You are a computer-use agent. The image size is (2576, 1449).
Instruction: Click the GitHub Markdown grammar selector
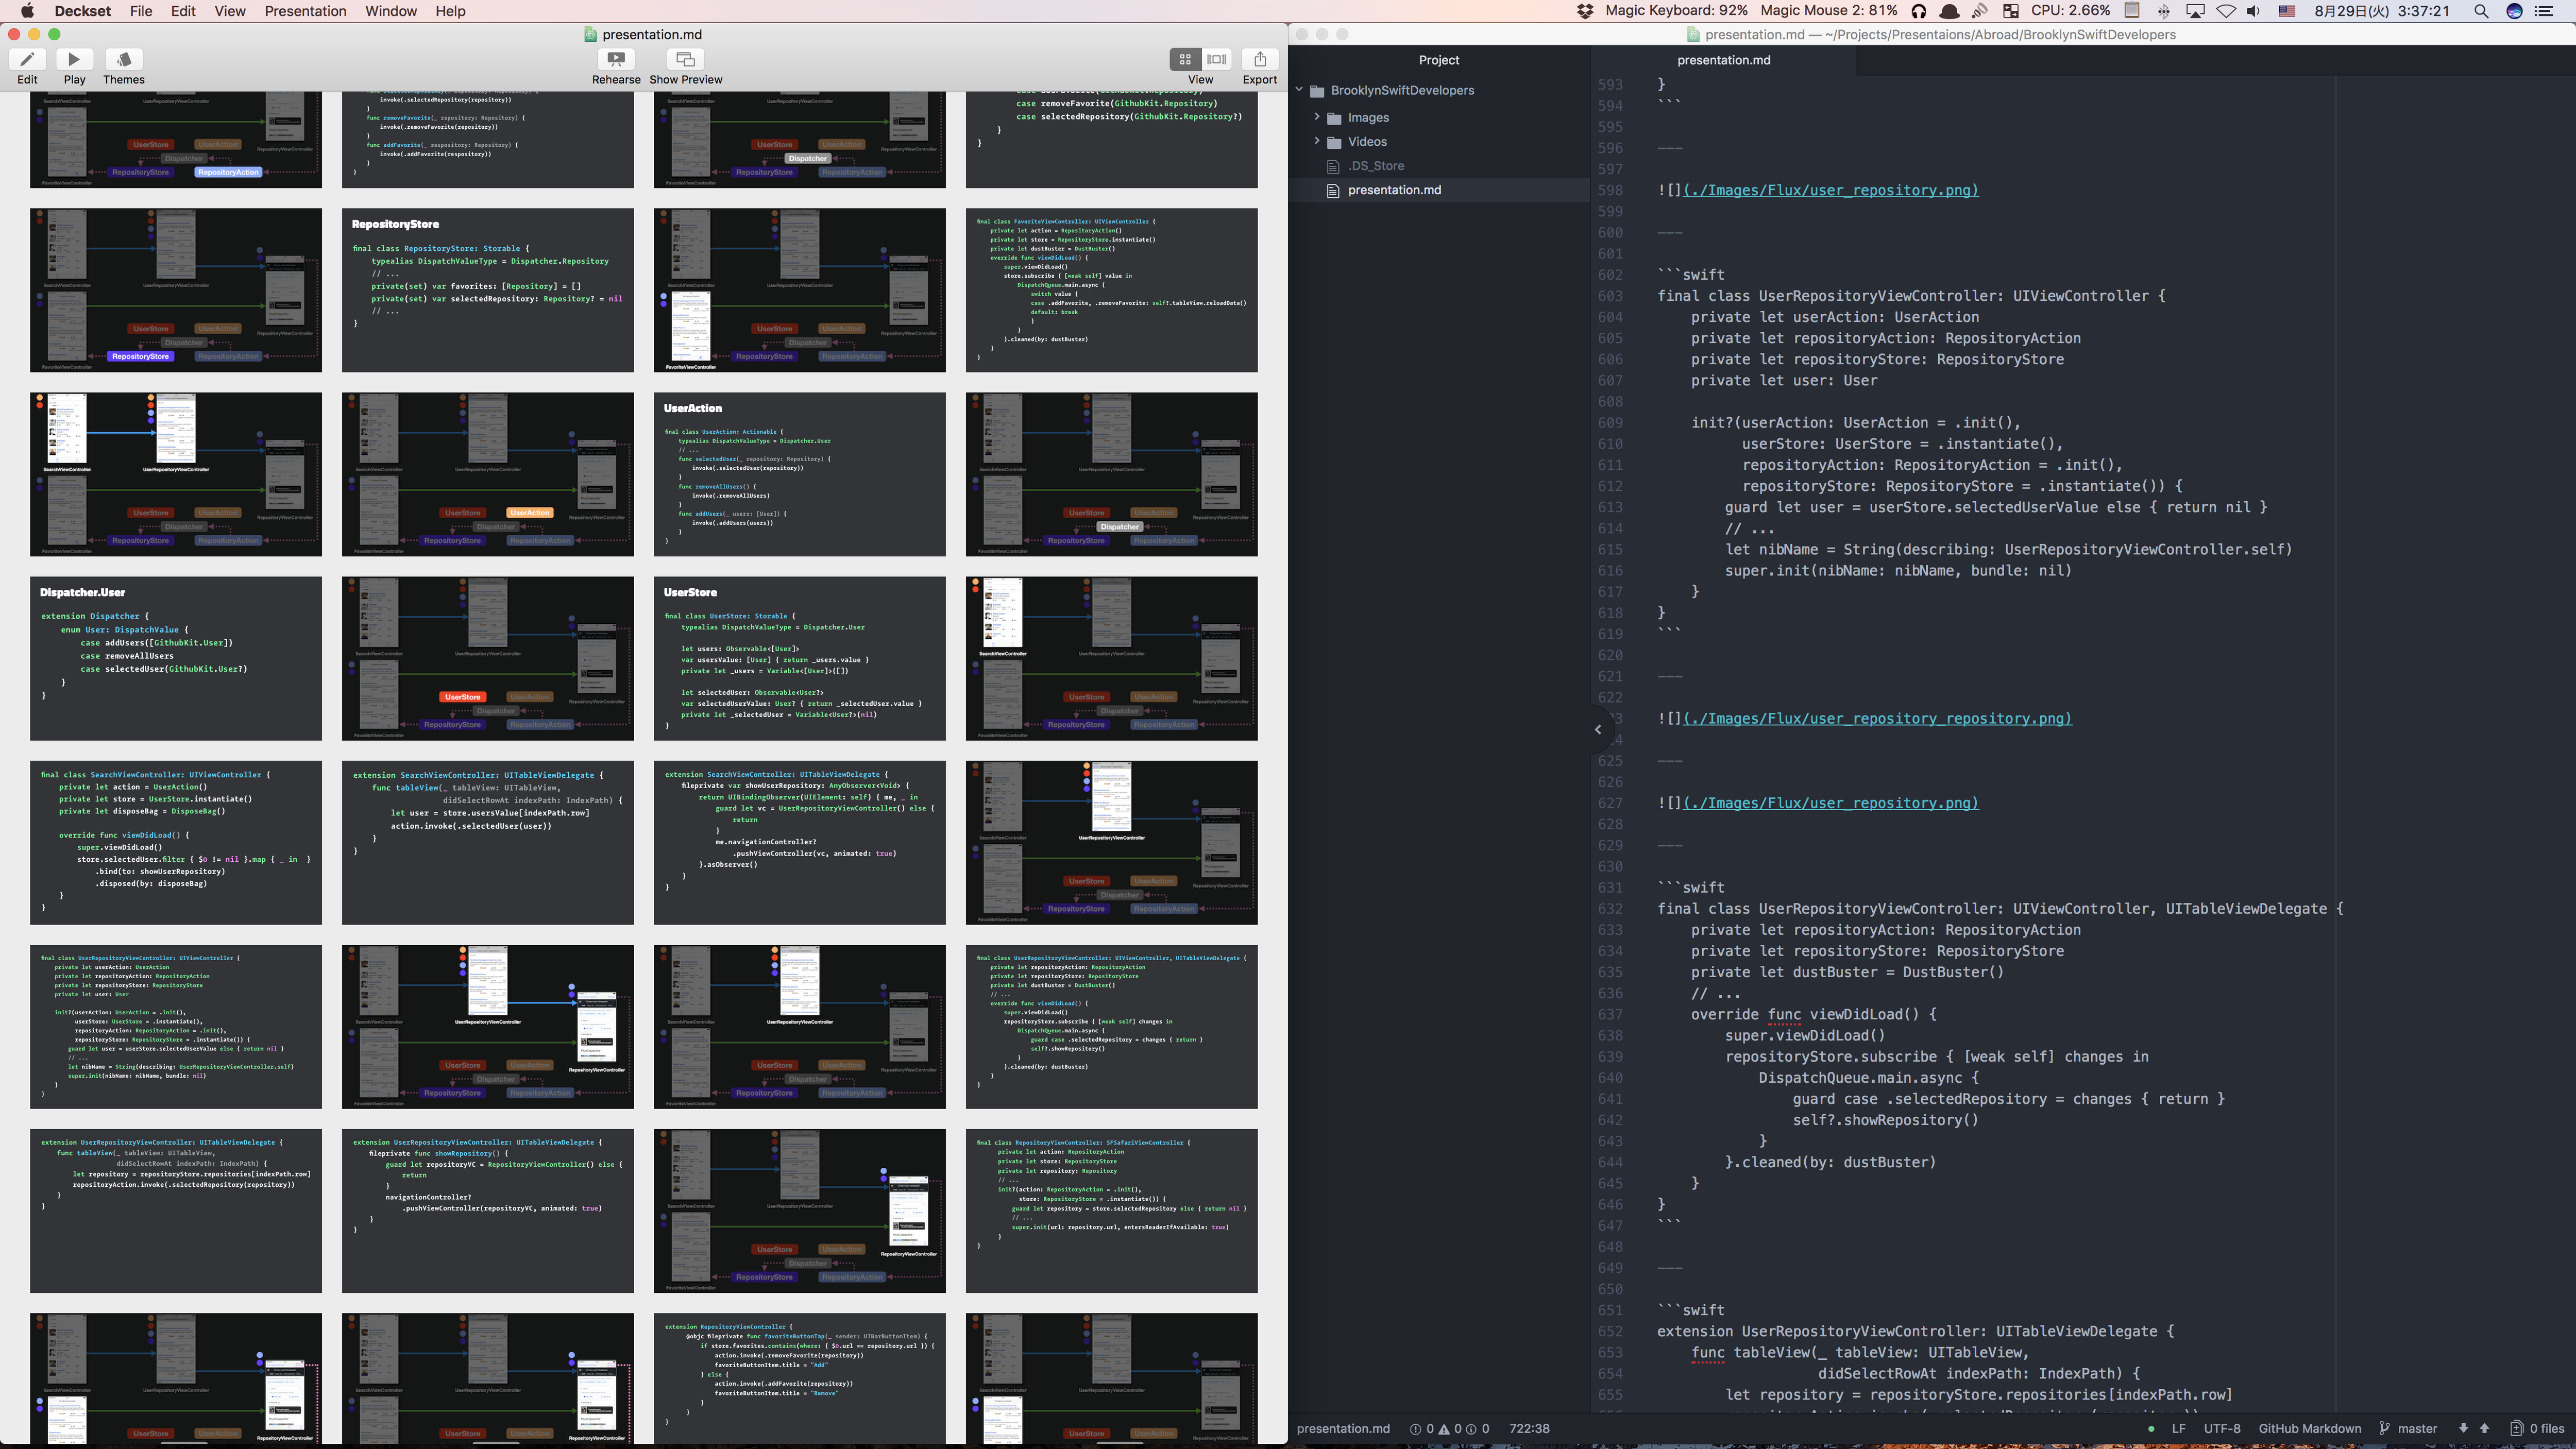[x=2309, y=1428]
